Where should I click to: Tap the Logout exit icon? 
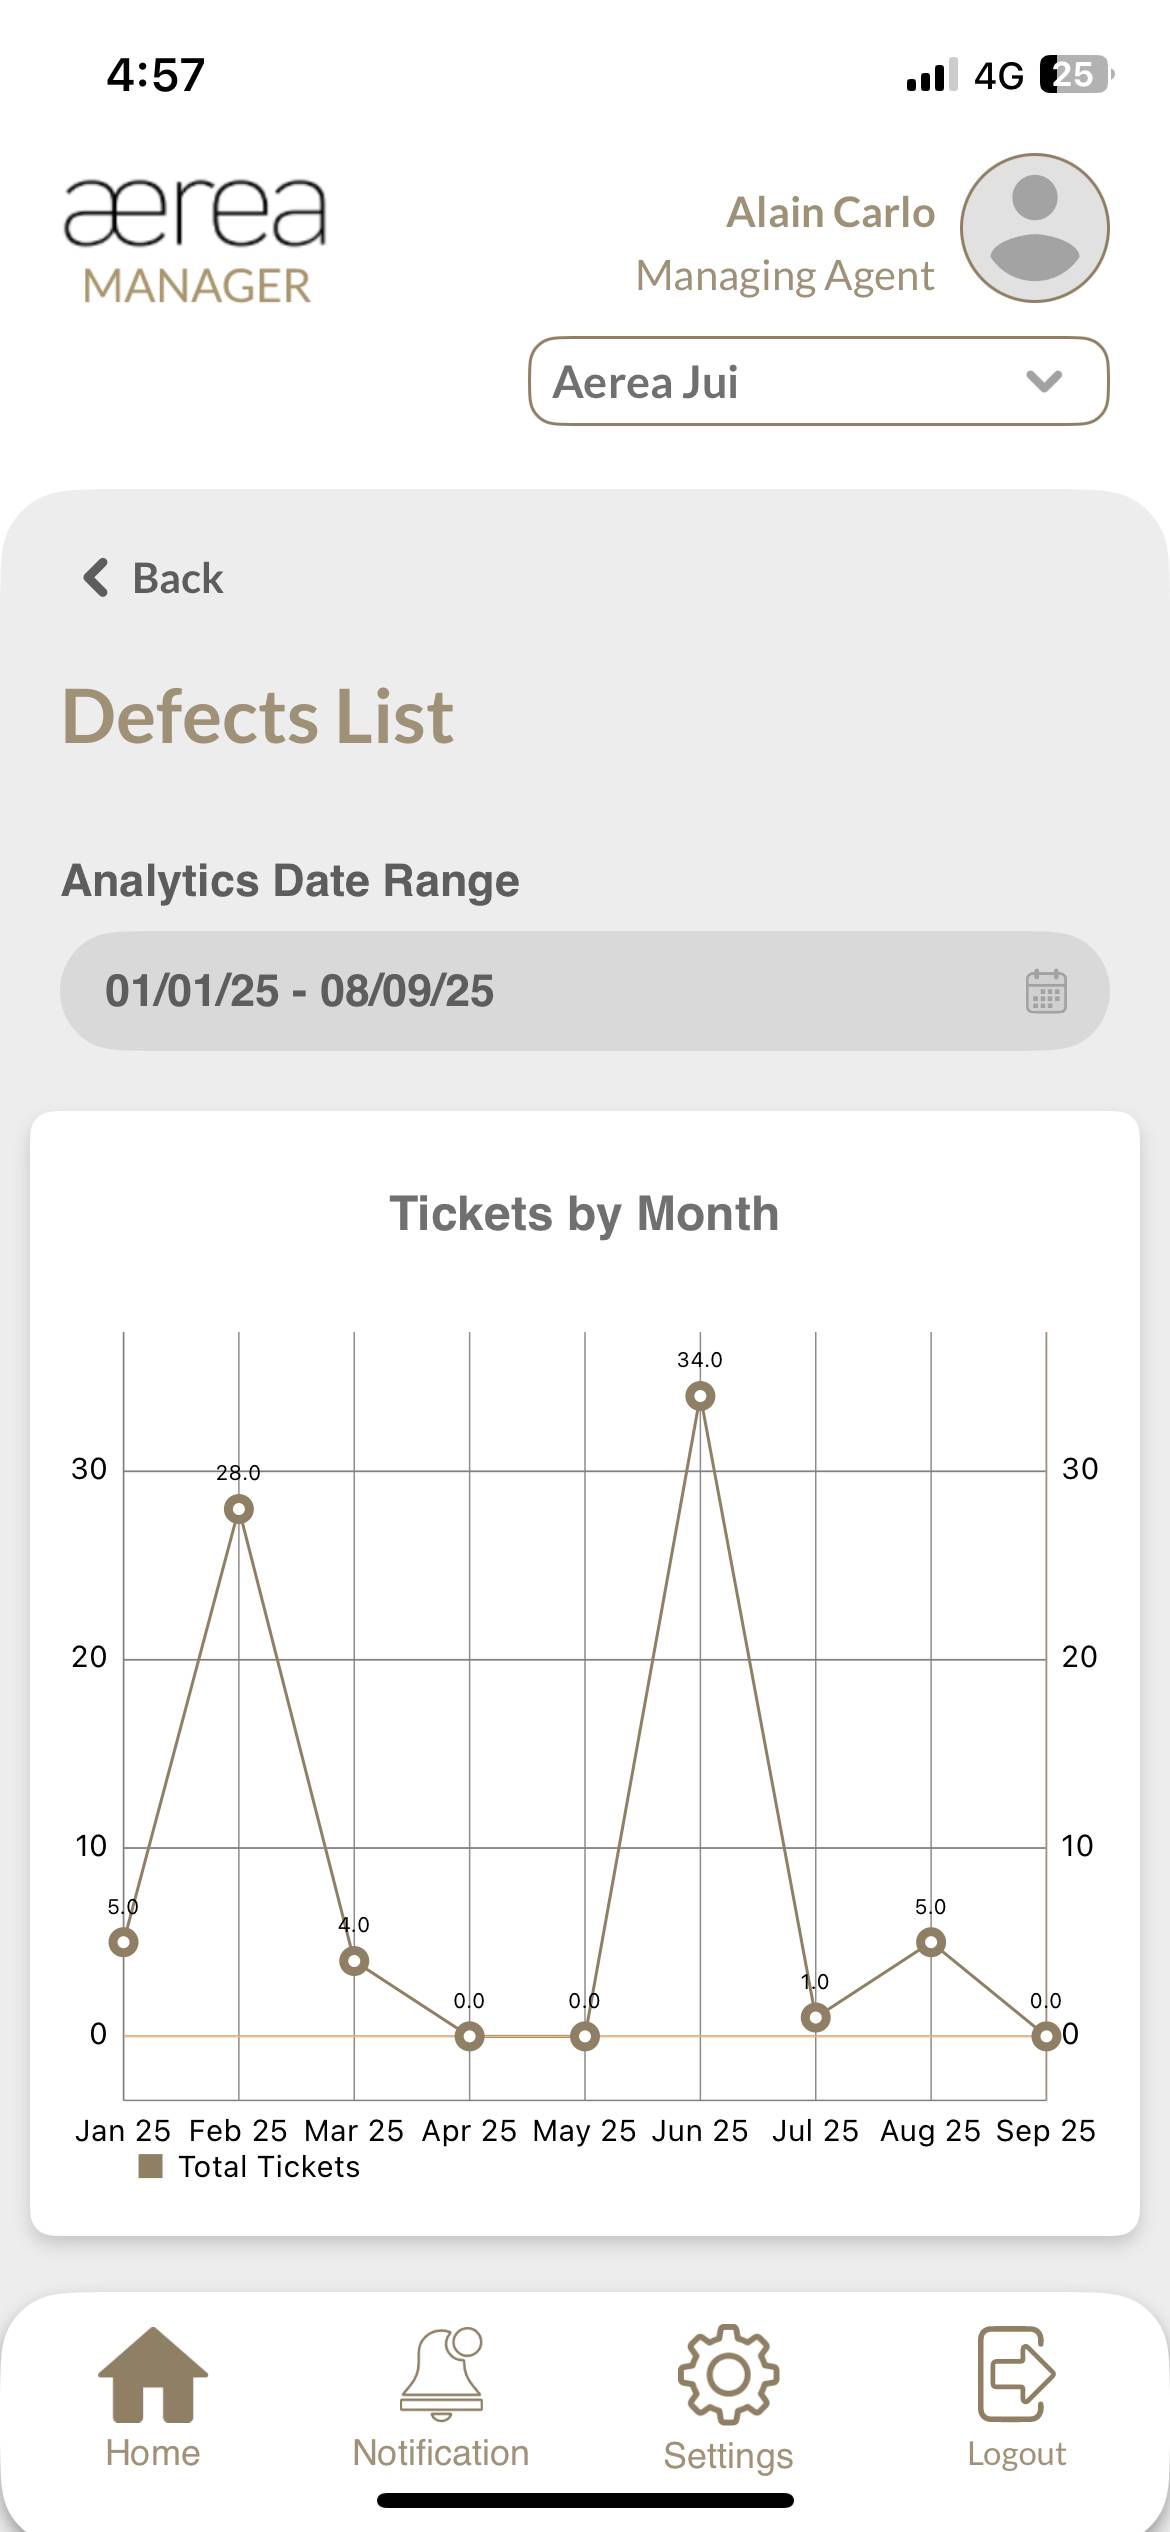tap(1016, 2375)
